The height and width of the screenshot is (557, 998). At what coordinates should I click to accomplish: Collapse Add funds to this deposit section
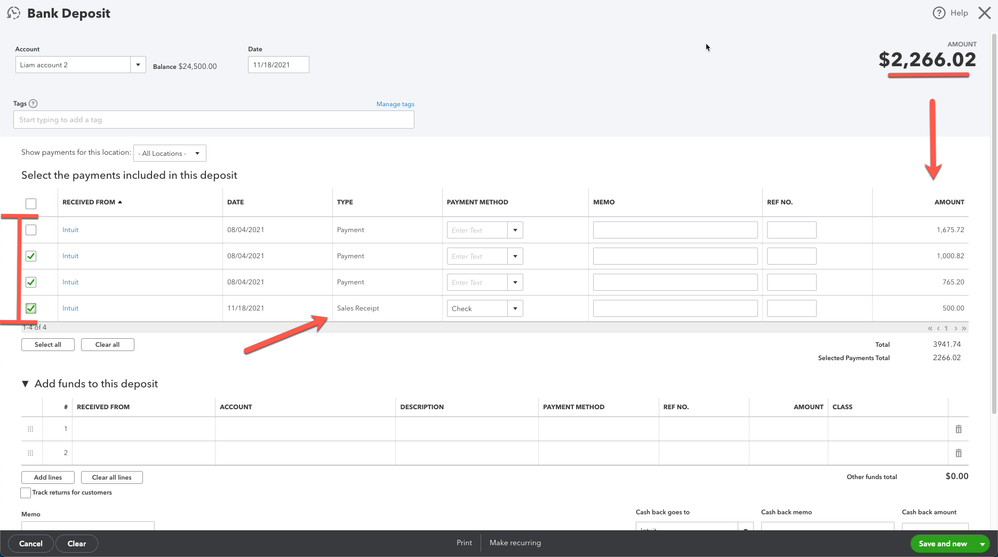pos(26,384)
